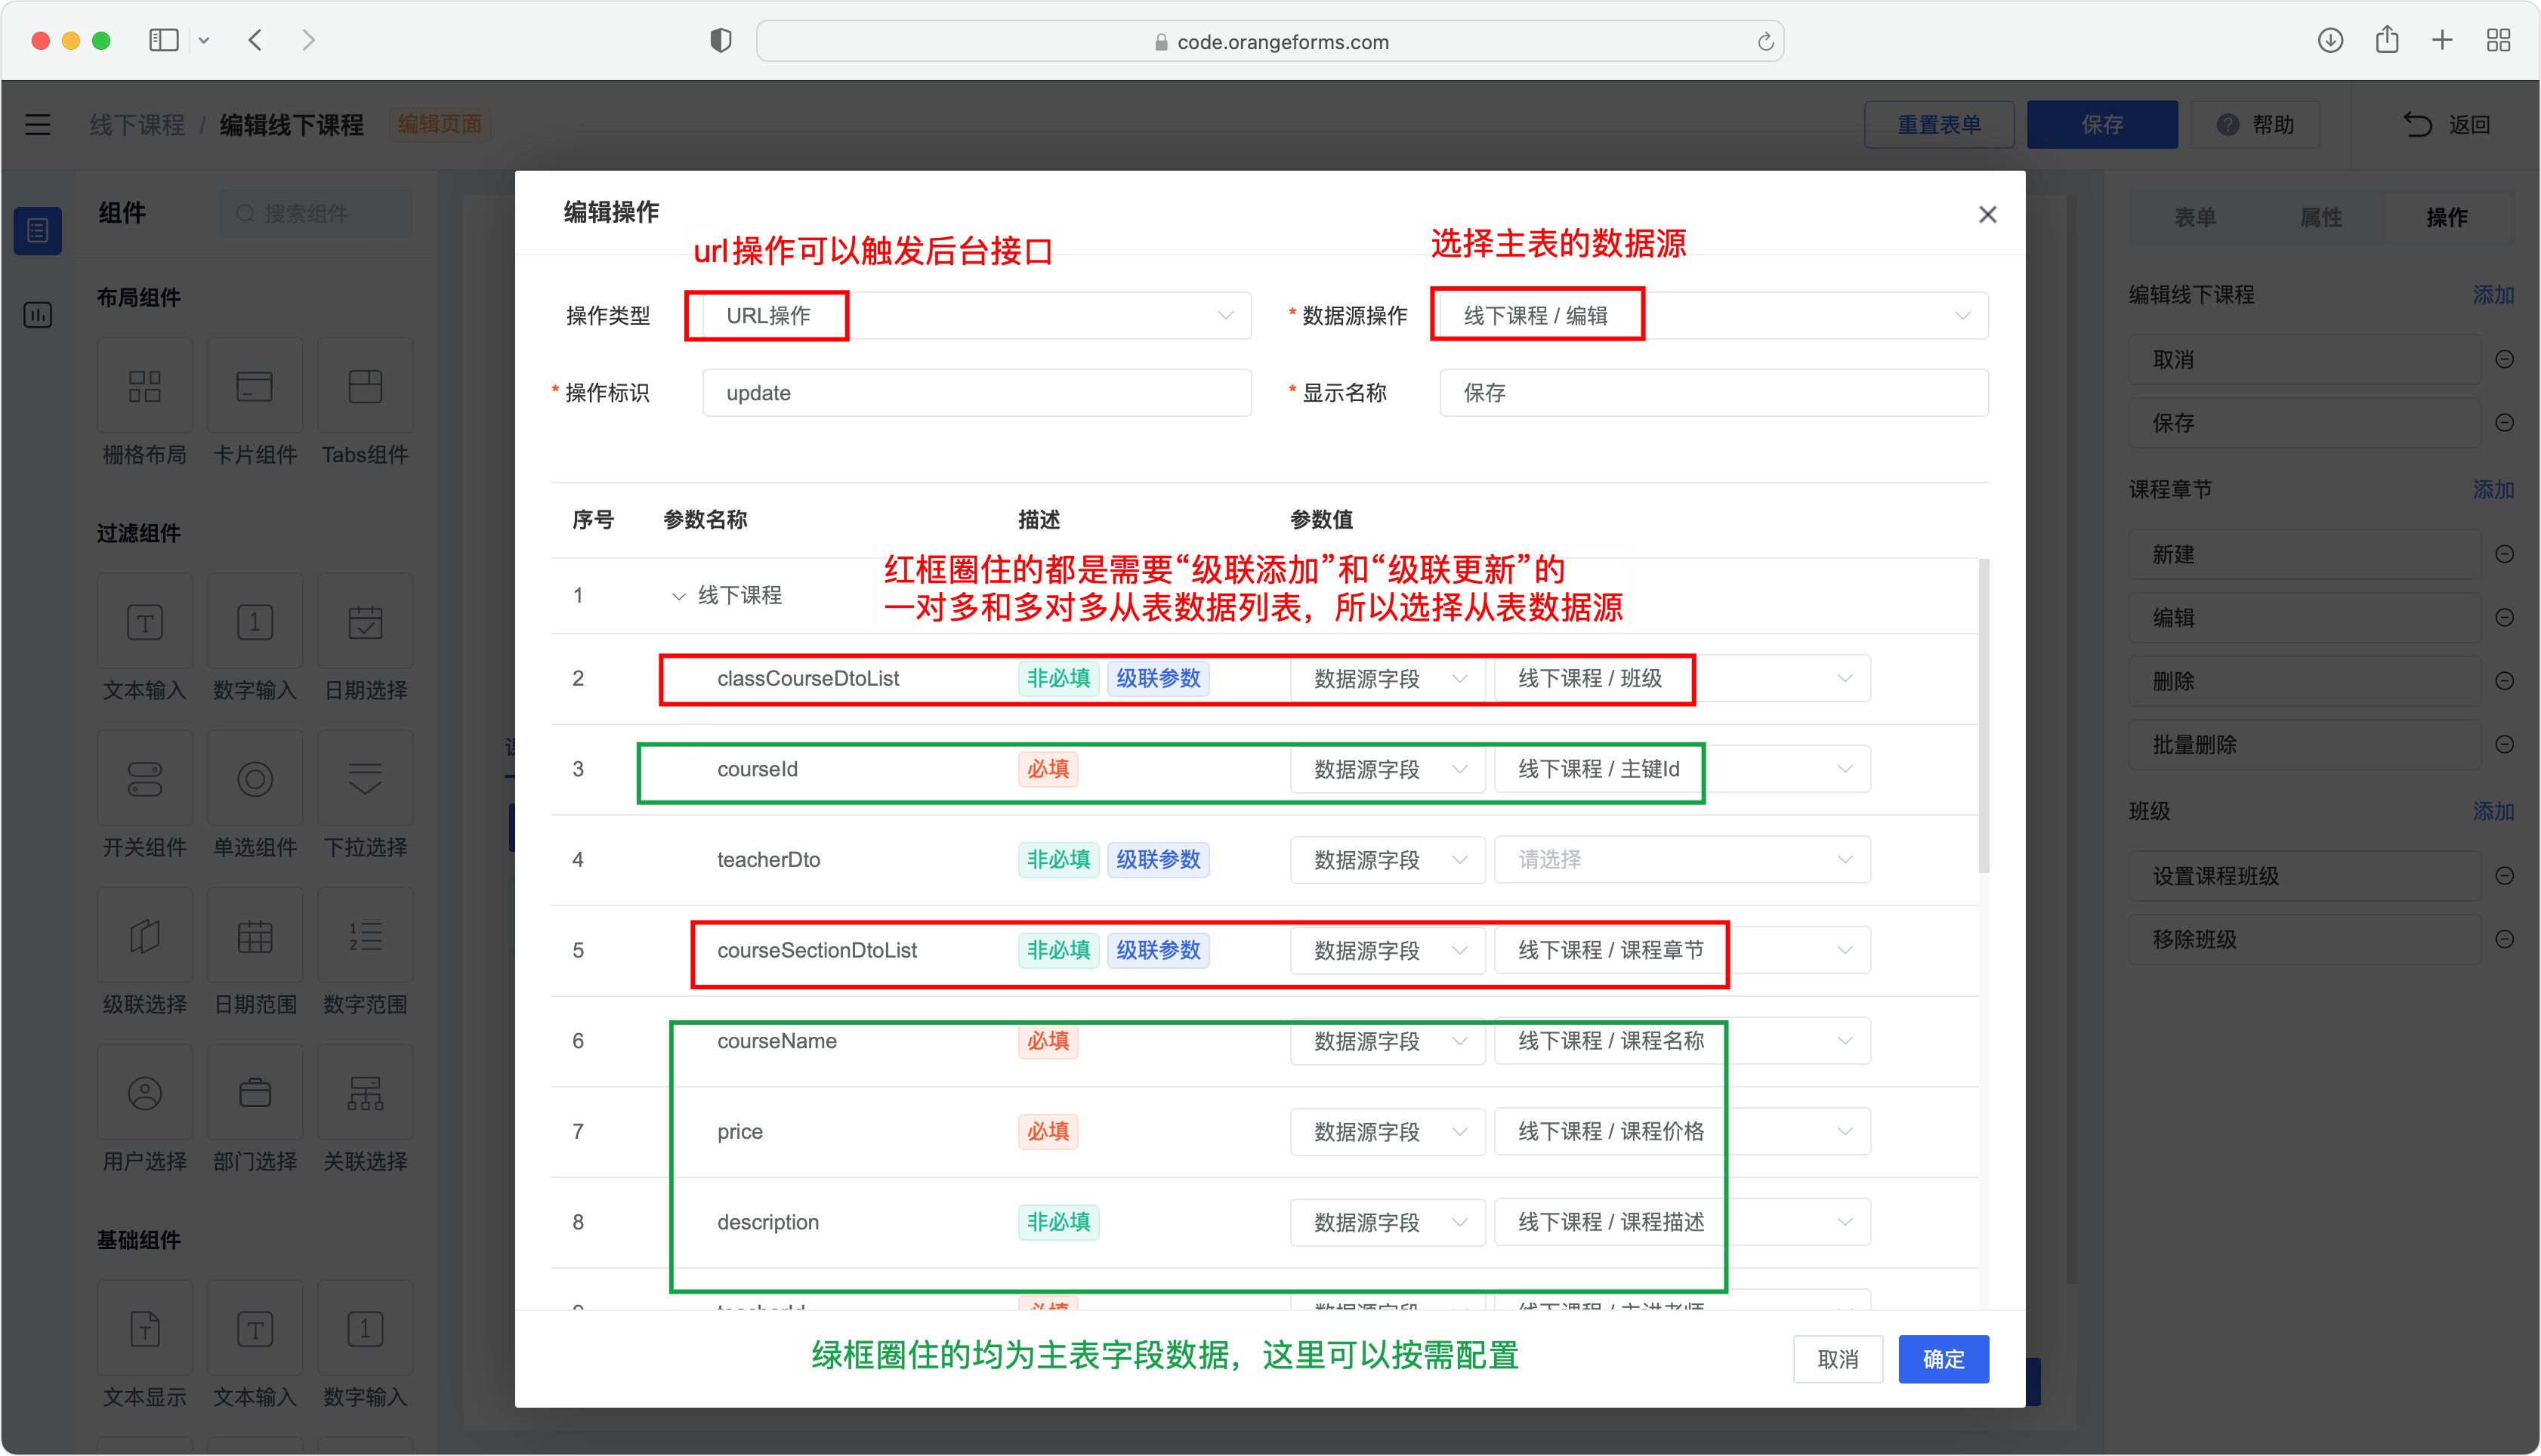Select the 开关组件 component icon
The height and width of the screenshot is (1456, 2541).
[145, 779]
